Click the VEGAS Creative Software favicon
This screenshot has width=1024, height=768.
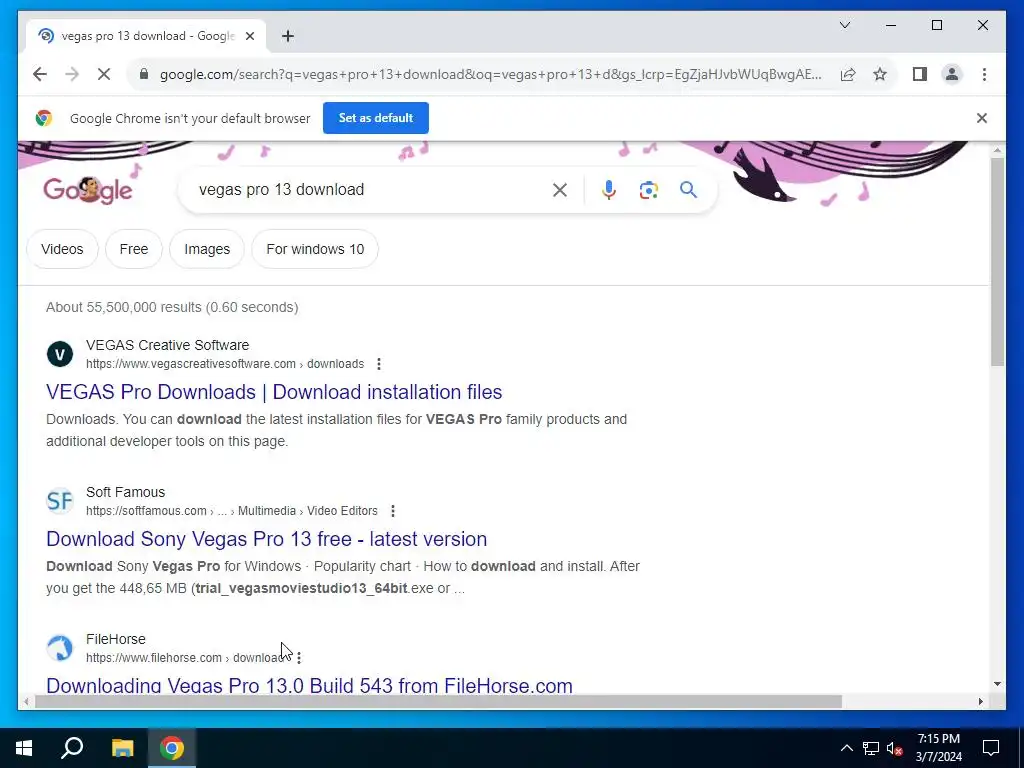pos(59,354)
